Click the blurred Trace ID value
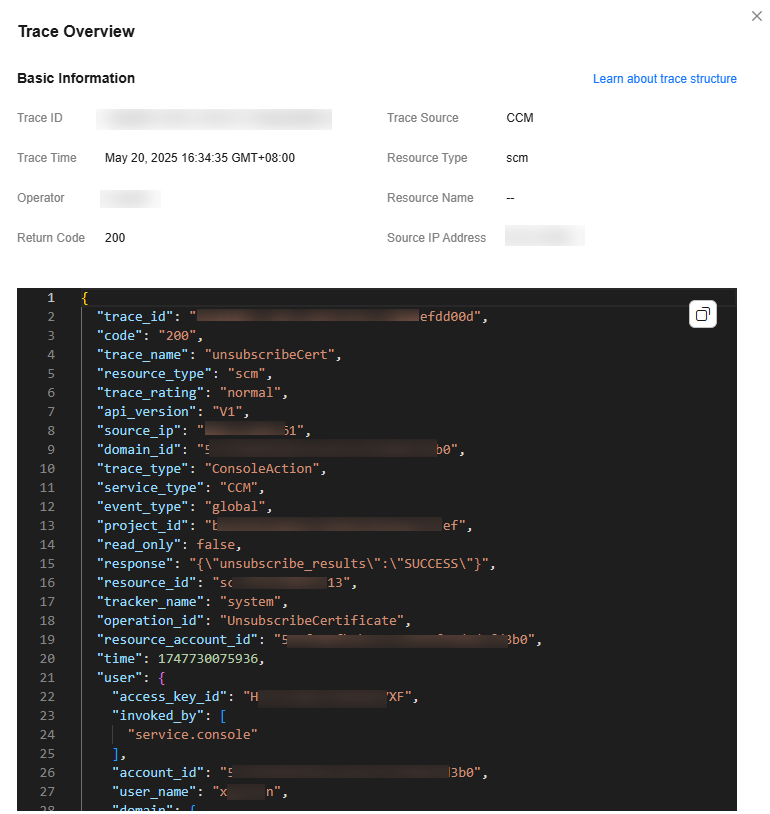Screen dimensions: 770x814 [x=214, y=119]
